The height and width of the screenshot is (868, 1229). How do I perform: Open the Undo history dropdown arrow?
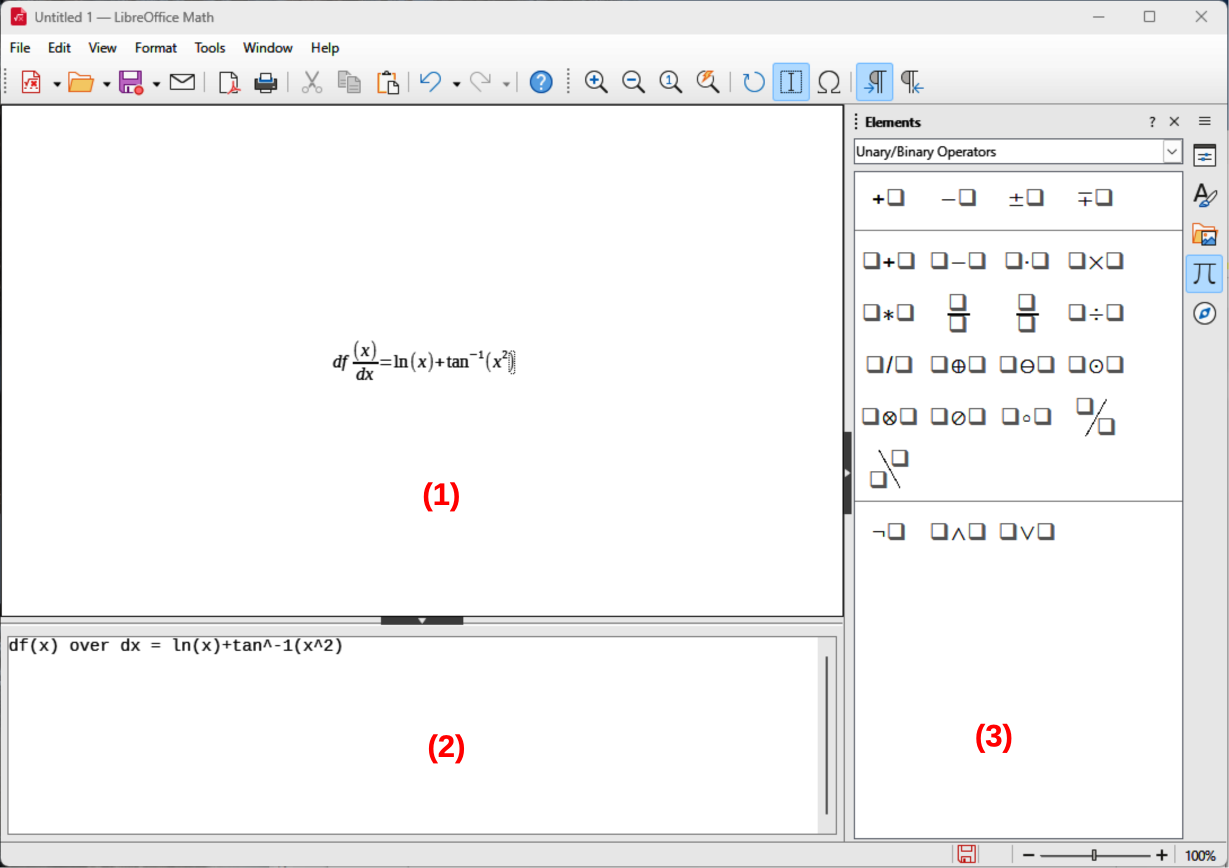[x=456, y=84]
